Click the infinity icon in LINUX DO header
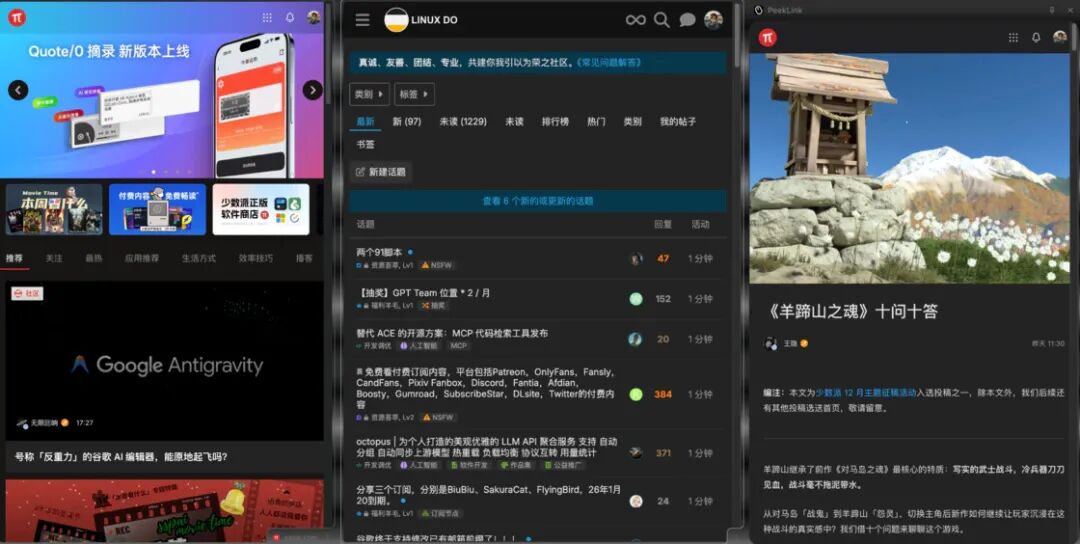 pyautogui.click(x=636, y=20)
